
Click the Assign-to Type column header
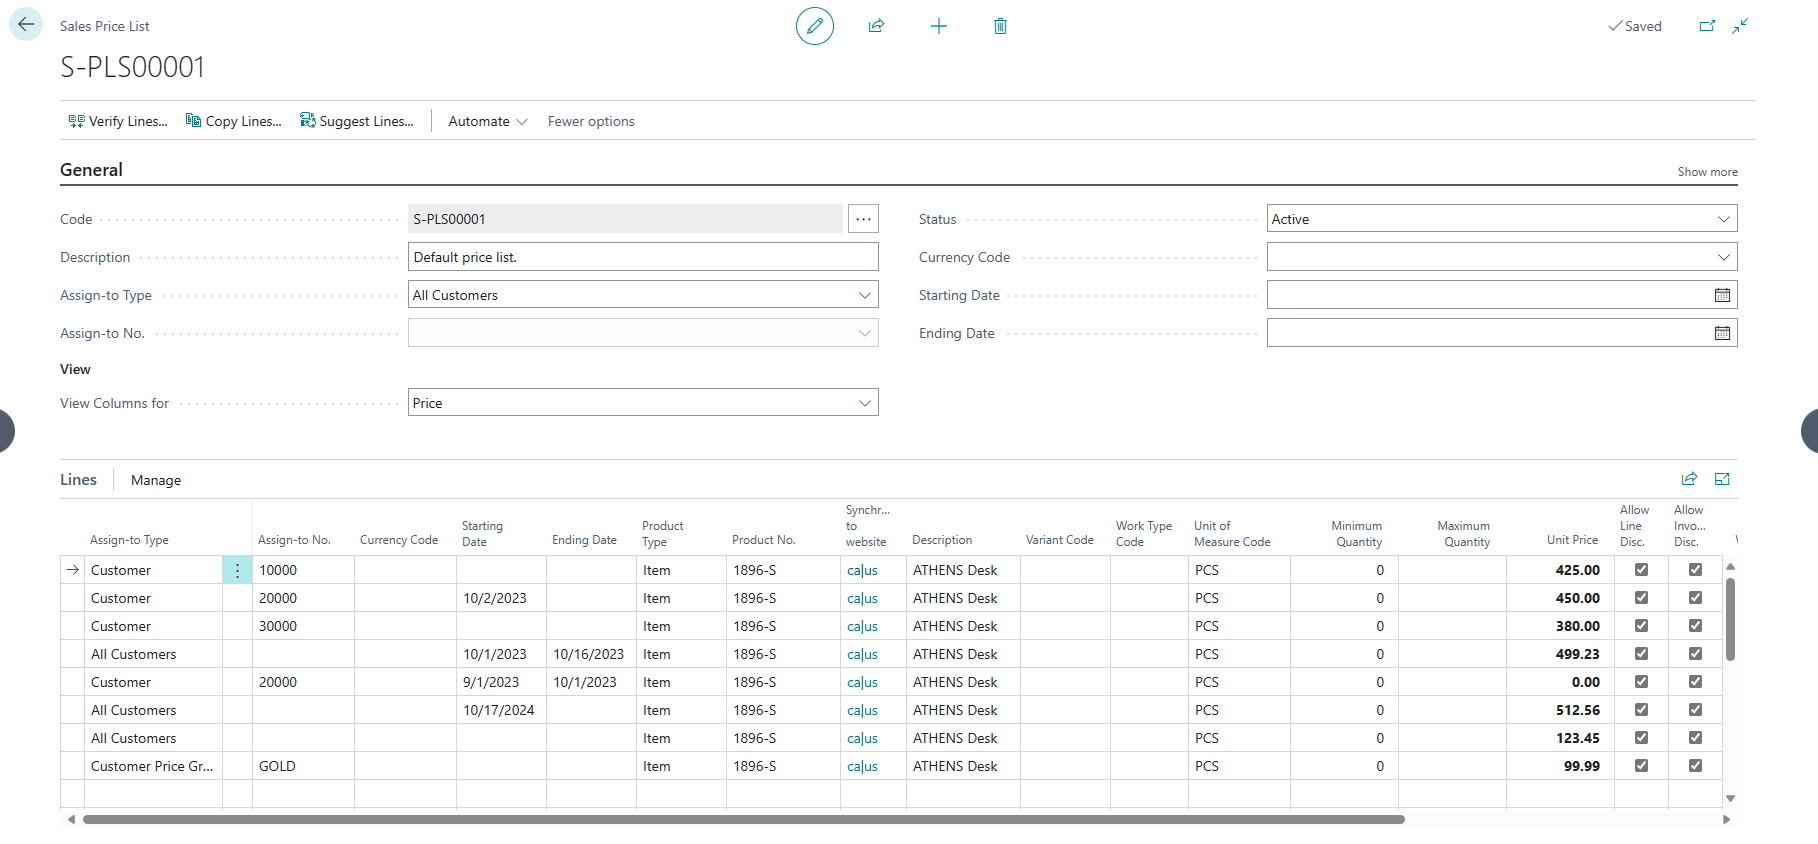(x=129, y=540)
